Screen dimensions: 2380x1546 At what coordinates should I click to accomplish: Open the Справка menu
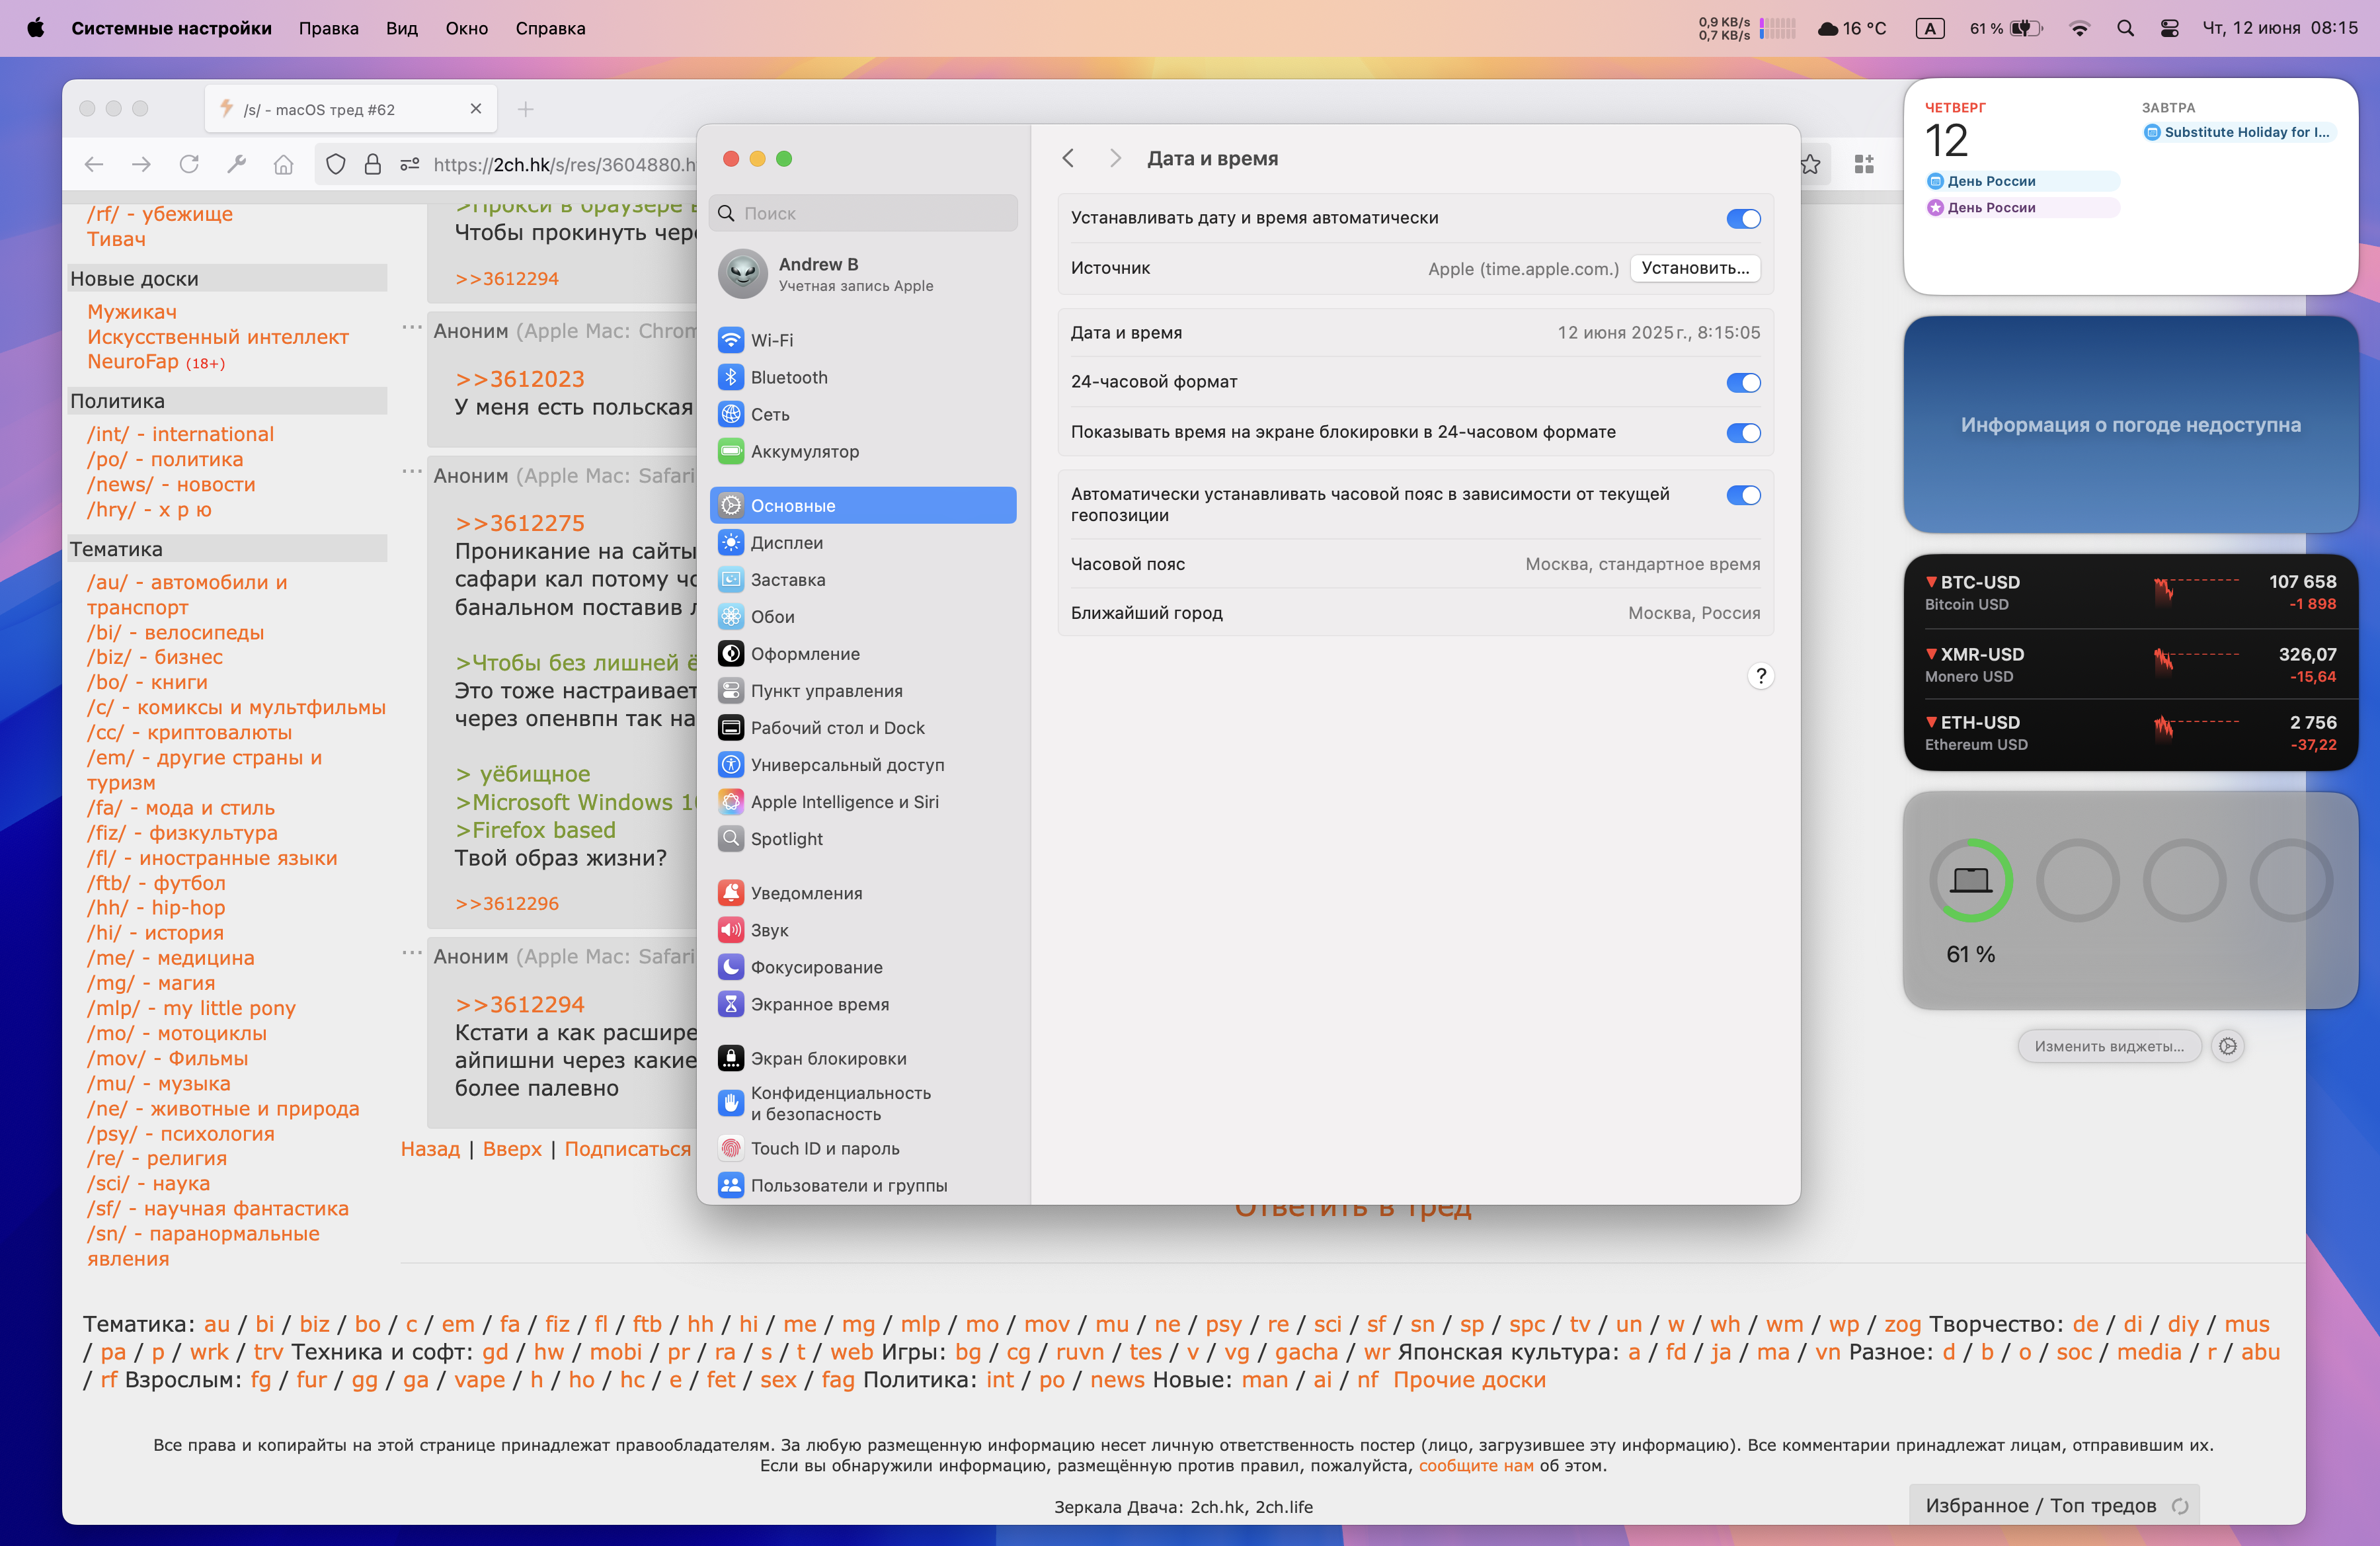click(x=550, y=28)
